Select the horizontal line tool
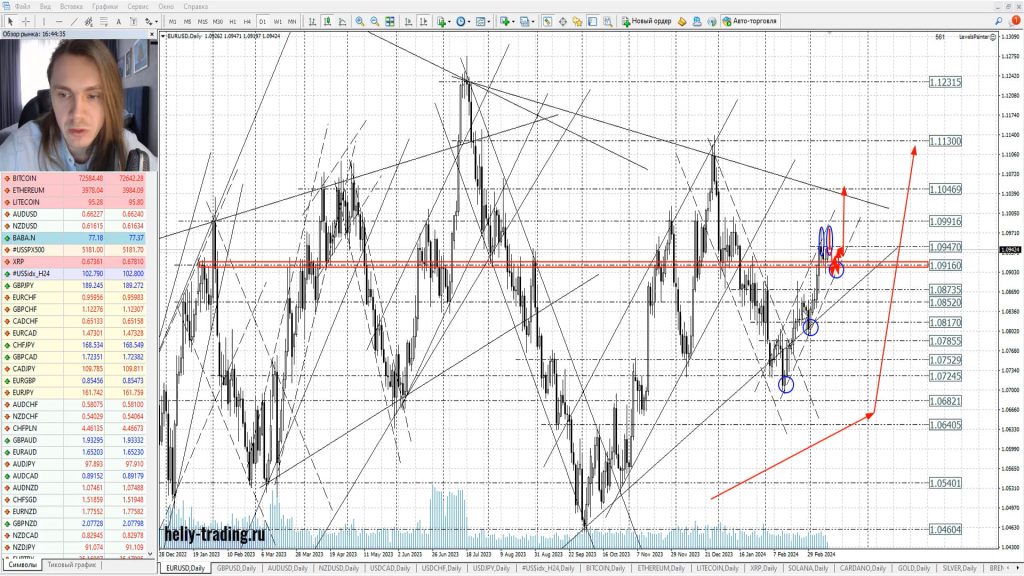This screenshot has height=576, width=1024. [60, 21]
